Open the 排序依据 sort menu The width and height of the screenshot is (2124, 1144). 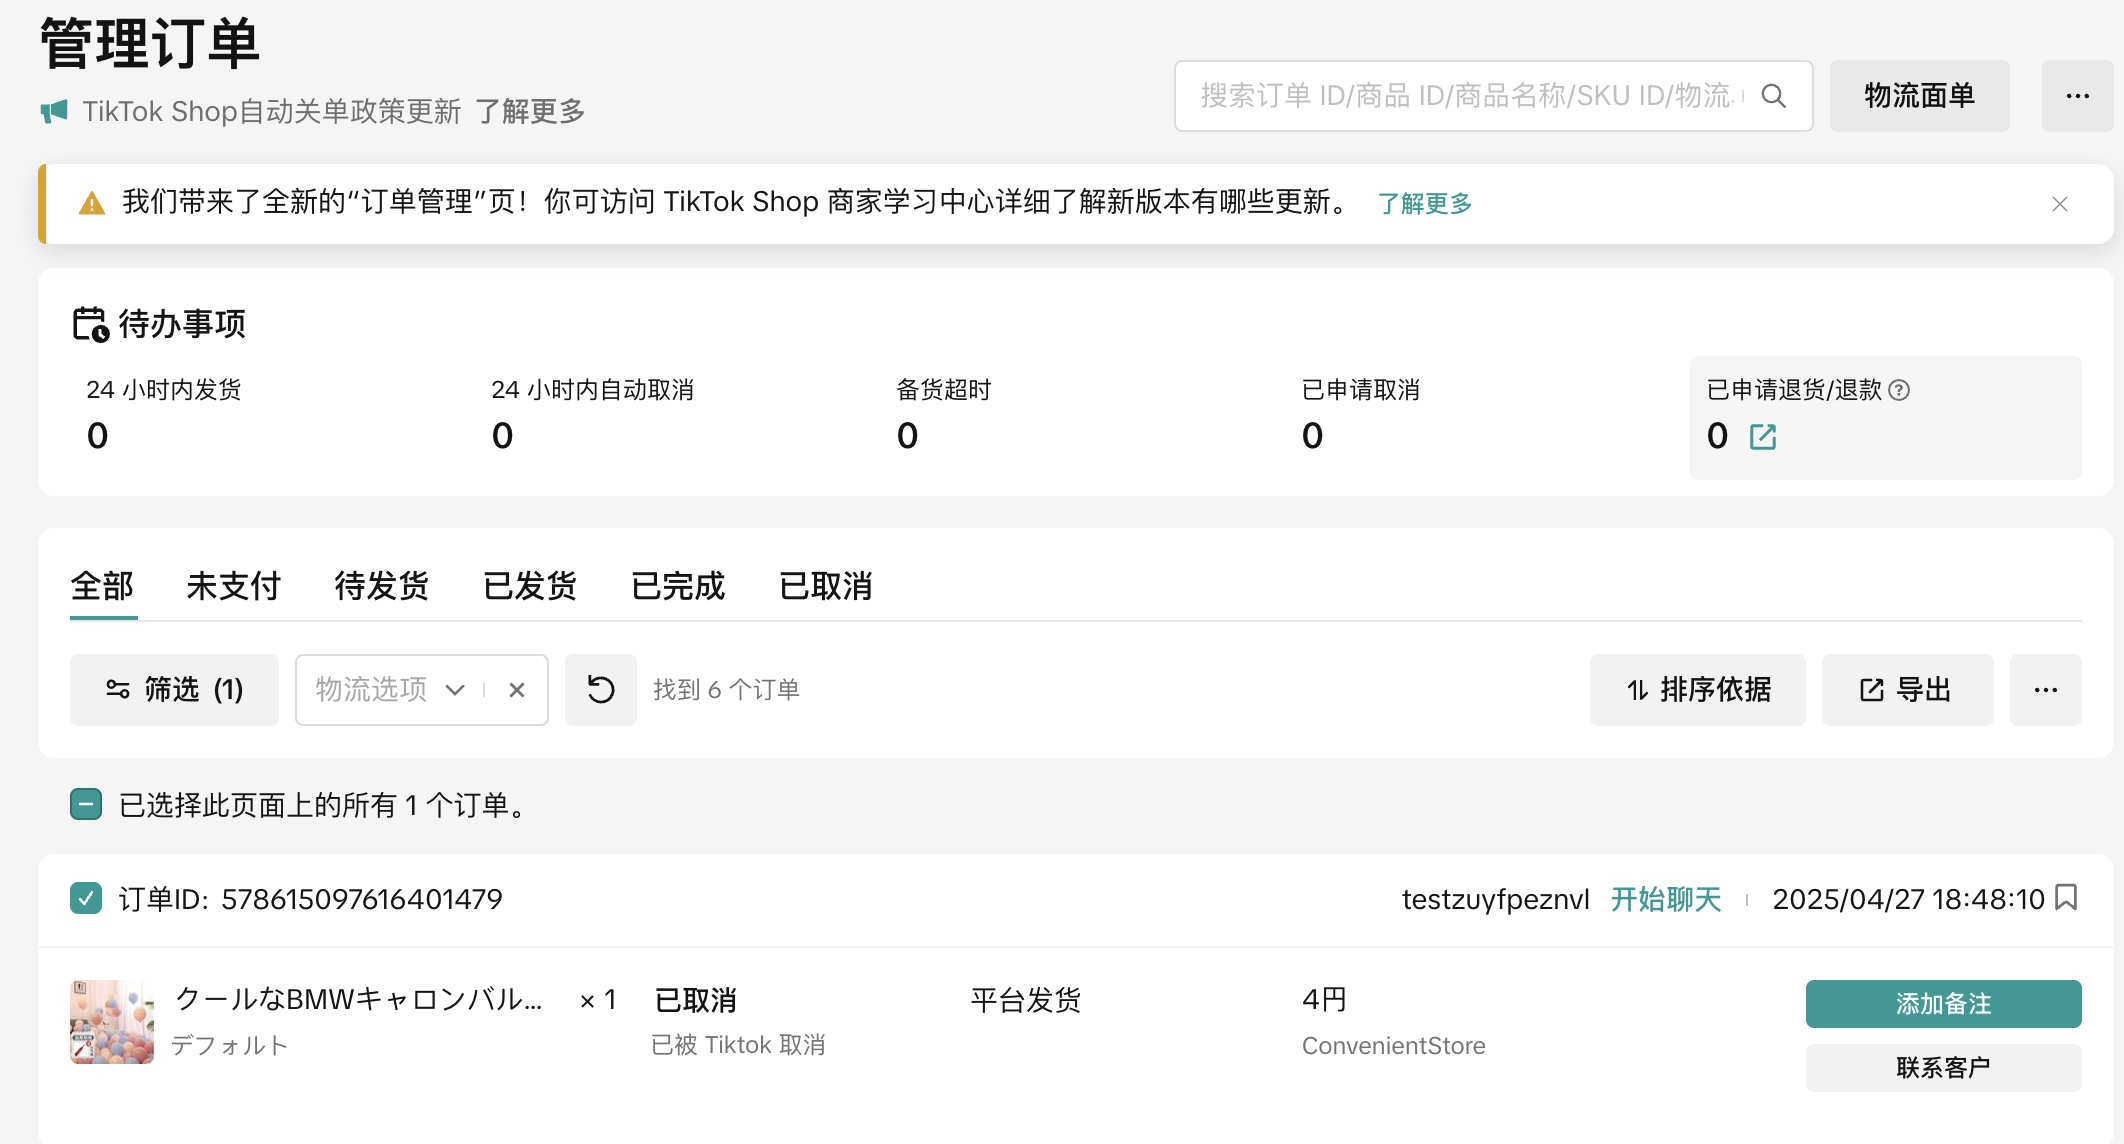pyautogui.click(x=1697, y=690)
